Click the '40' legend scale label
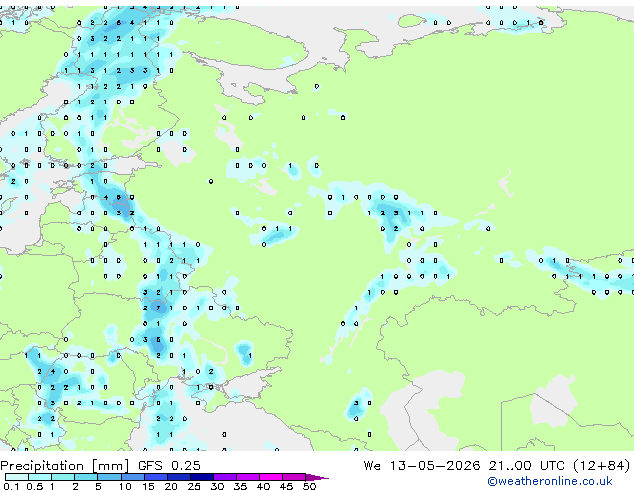 263,486
